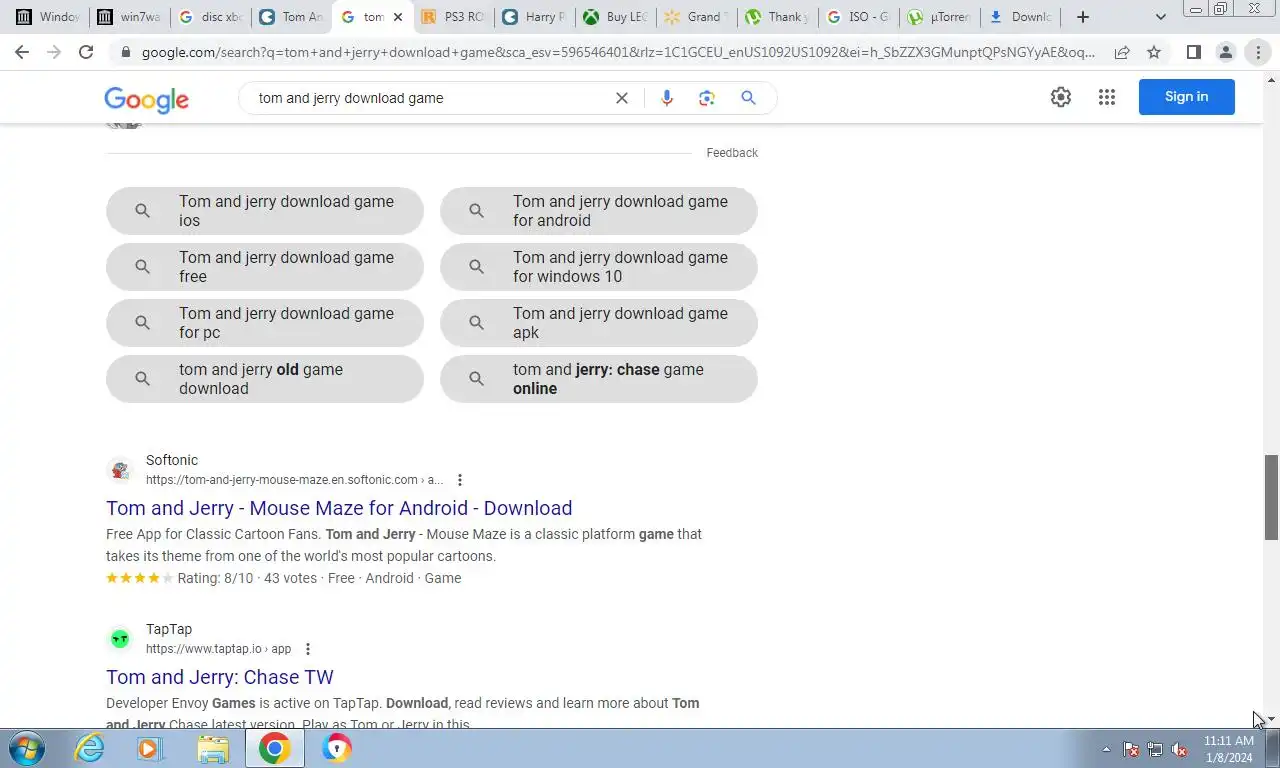Viewport: 1280px width, 768px height.
Task: Open Google quick settings gear
Action: tap(1061, 97)
